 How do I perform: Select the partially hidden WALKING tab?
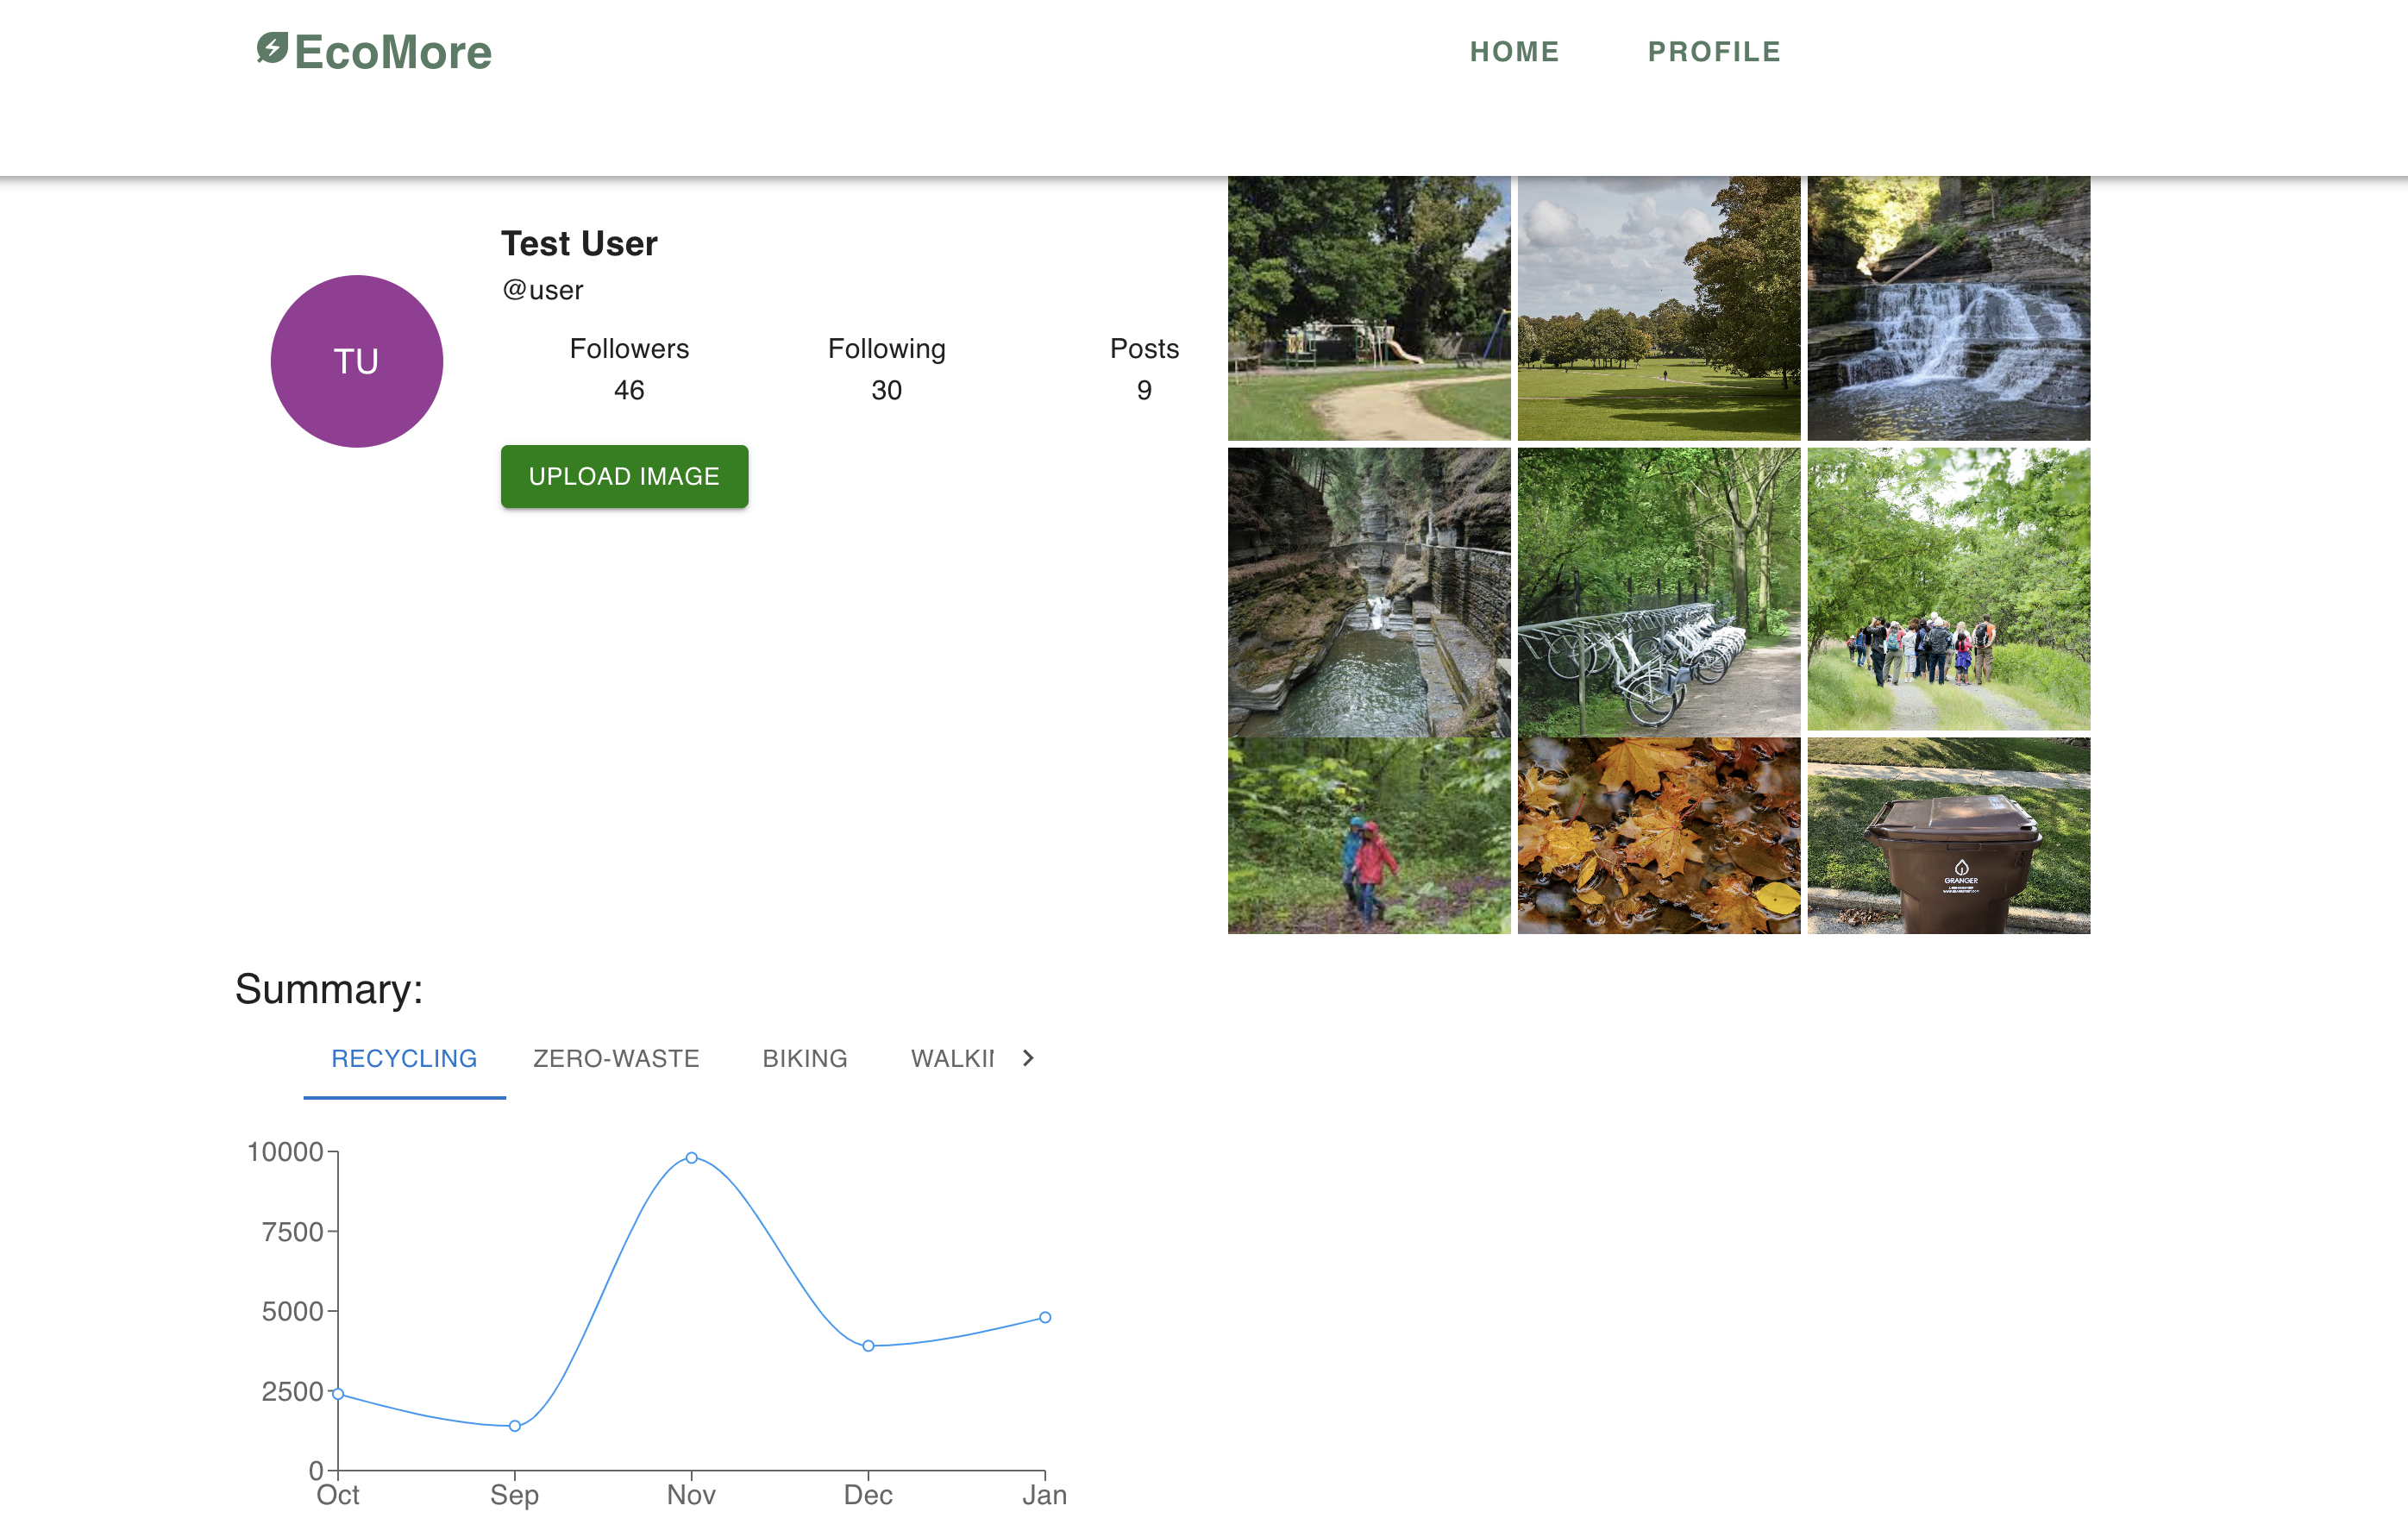point(952,1058)
